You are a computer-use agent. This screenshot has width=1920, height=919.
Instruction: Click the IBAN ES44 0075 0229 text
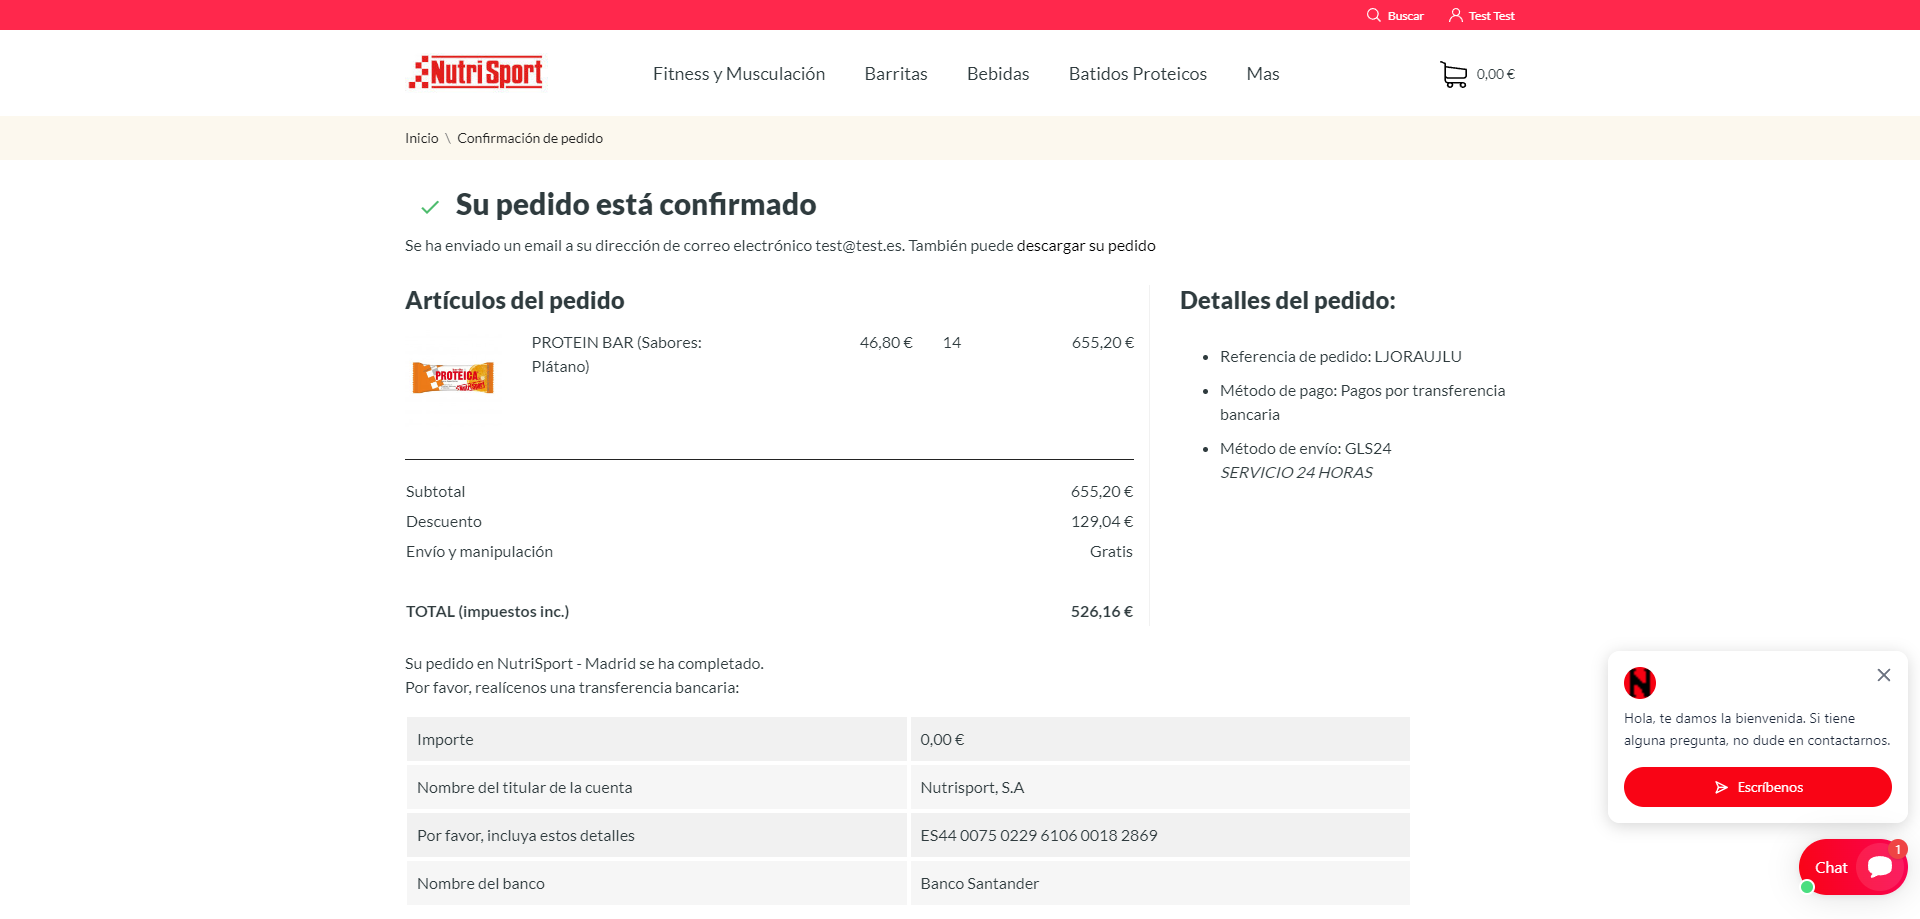tap(1039, 836)
